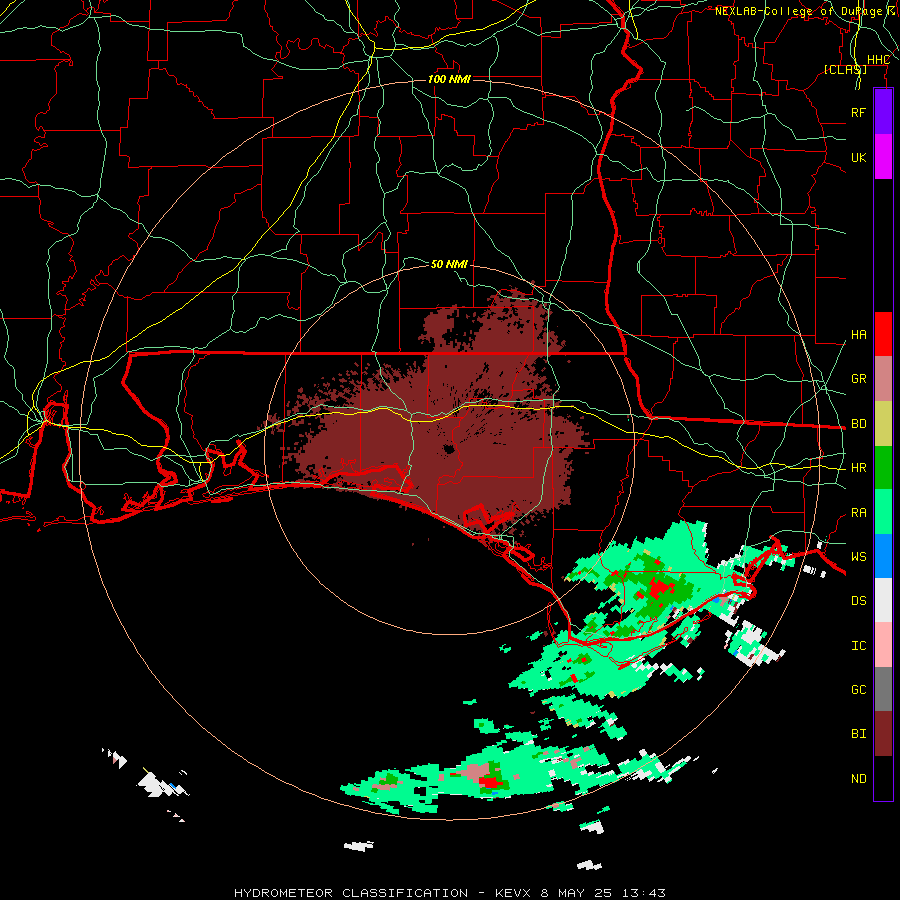Click the 'BD' legend label
The width and height of the screenshot is (900, 900).
coord(858,424)
